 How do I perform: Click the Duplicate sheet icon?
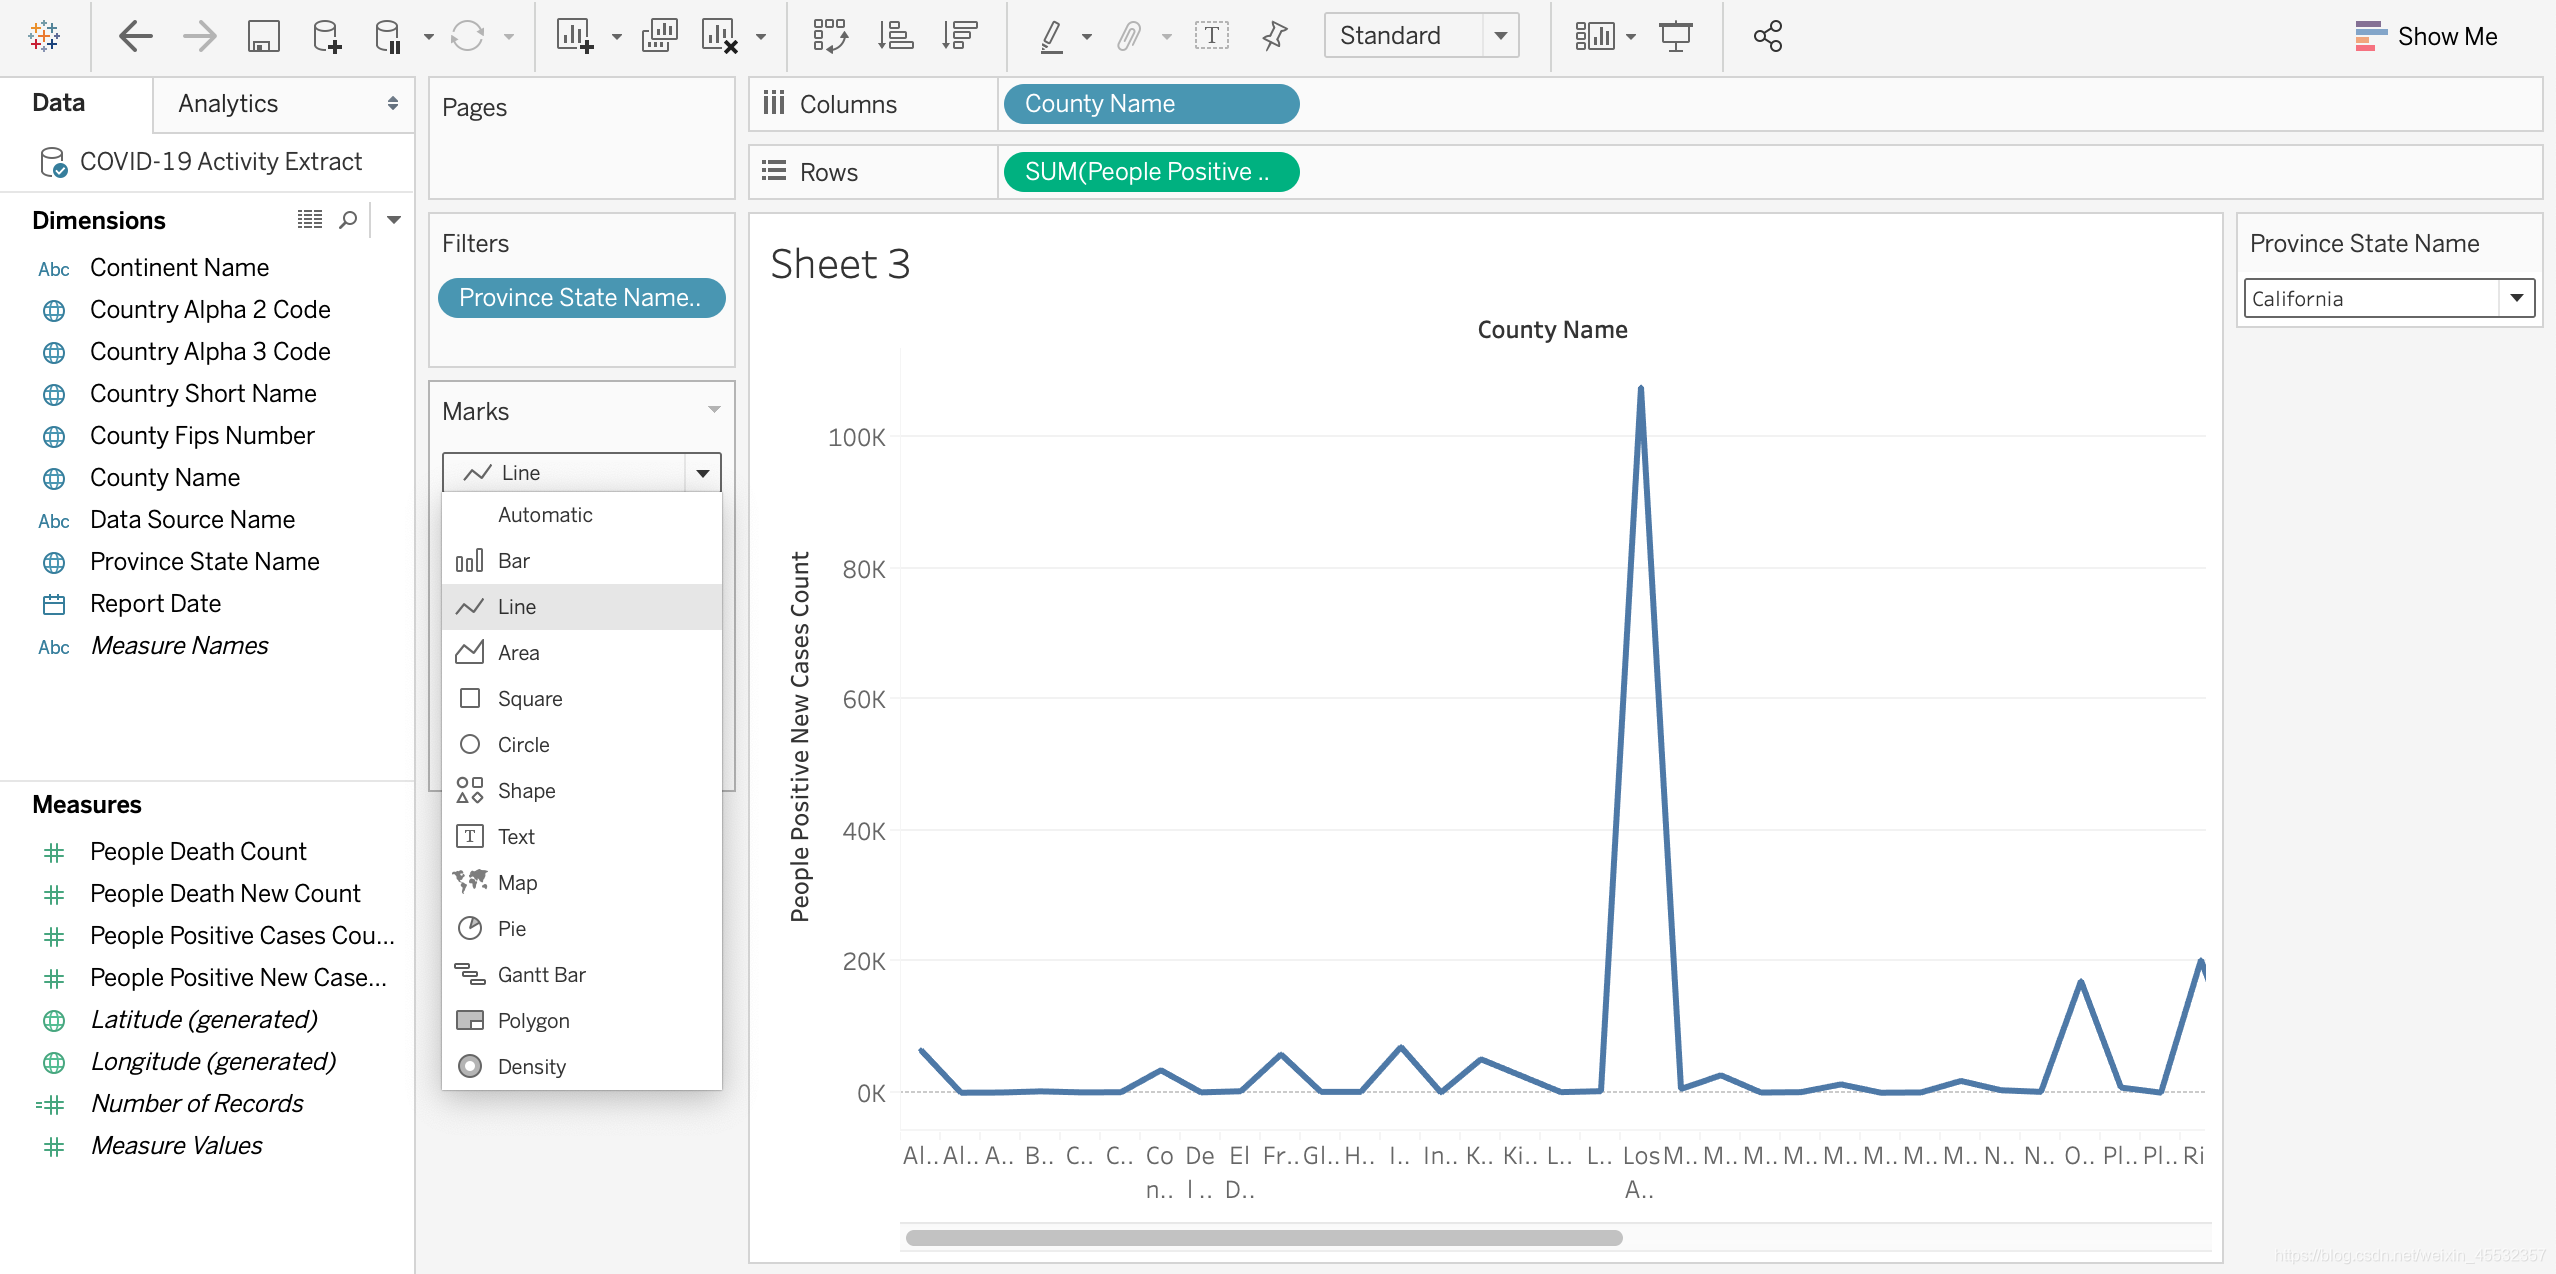tap(659, 37)
